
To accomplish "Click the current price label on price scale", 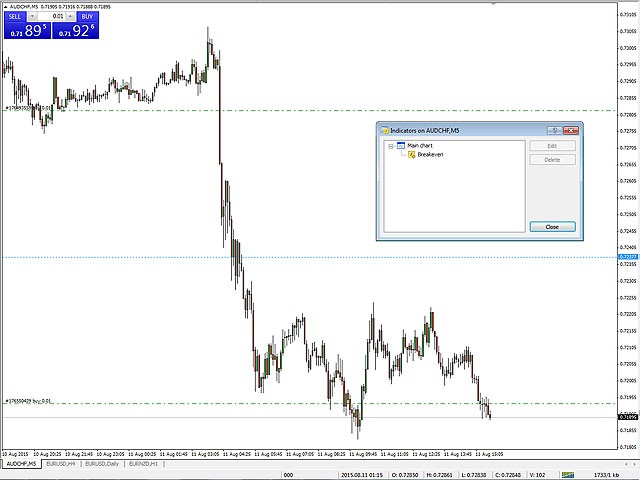I will click(628, 417).
